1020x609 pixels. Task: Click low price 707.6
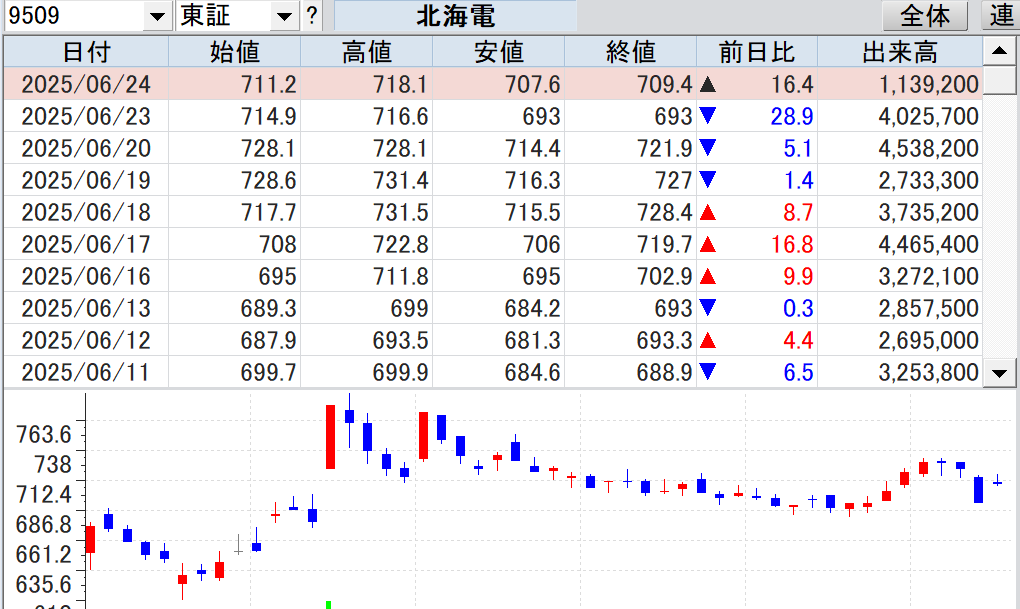(x=533, y=84)
